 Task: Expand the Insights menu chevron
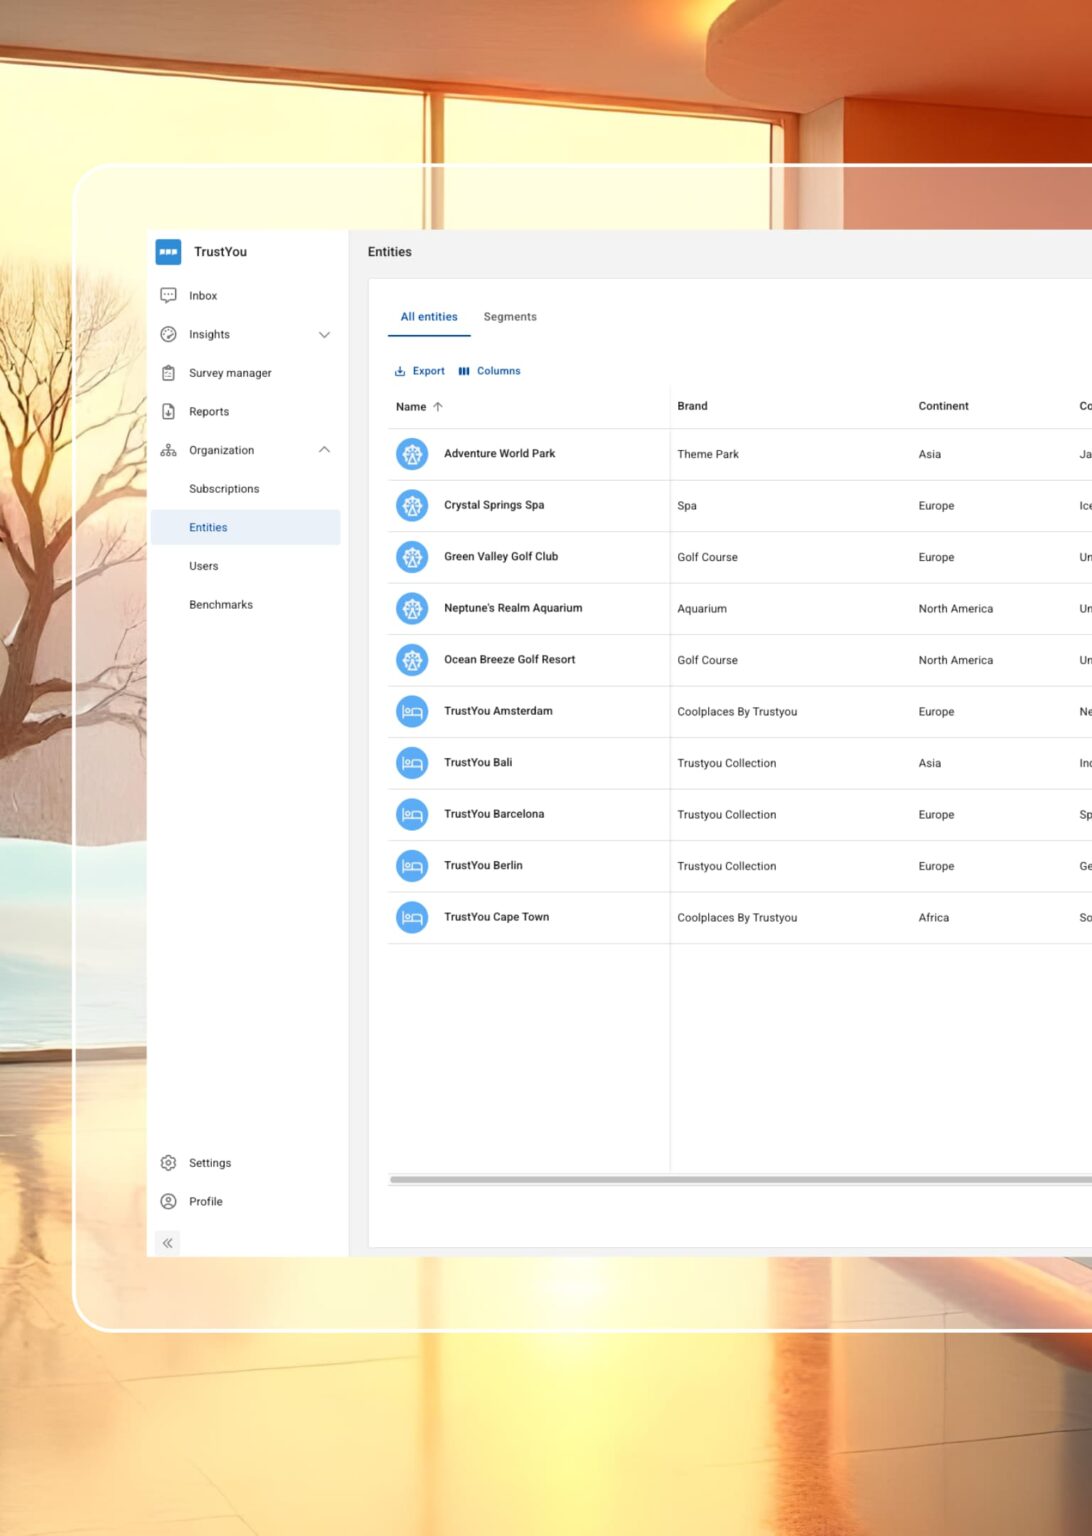click(x=324, y=335)
